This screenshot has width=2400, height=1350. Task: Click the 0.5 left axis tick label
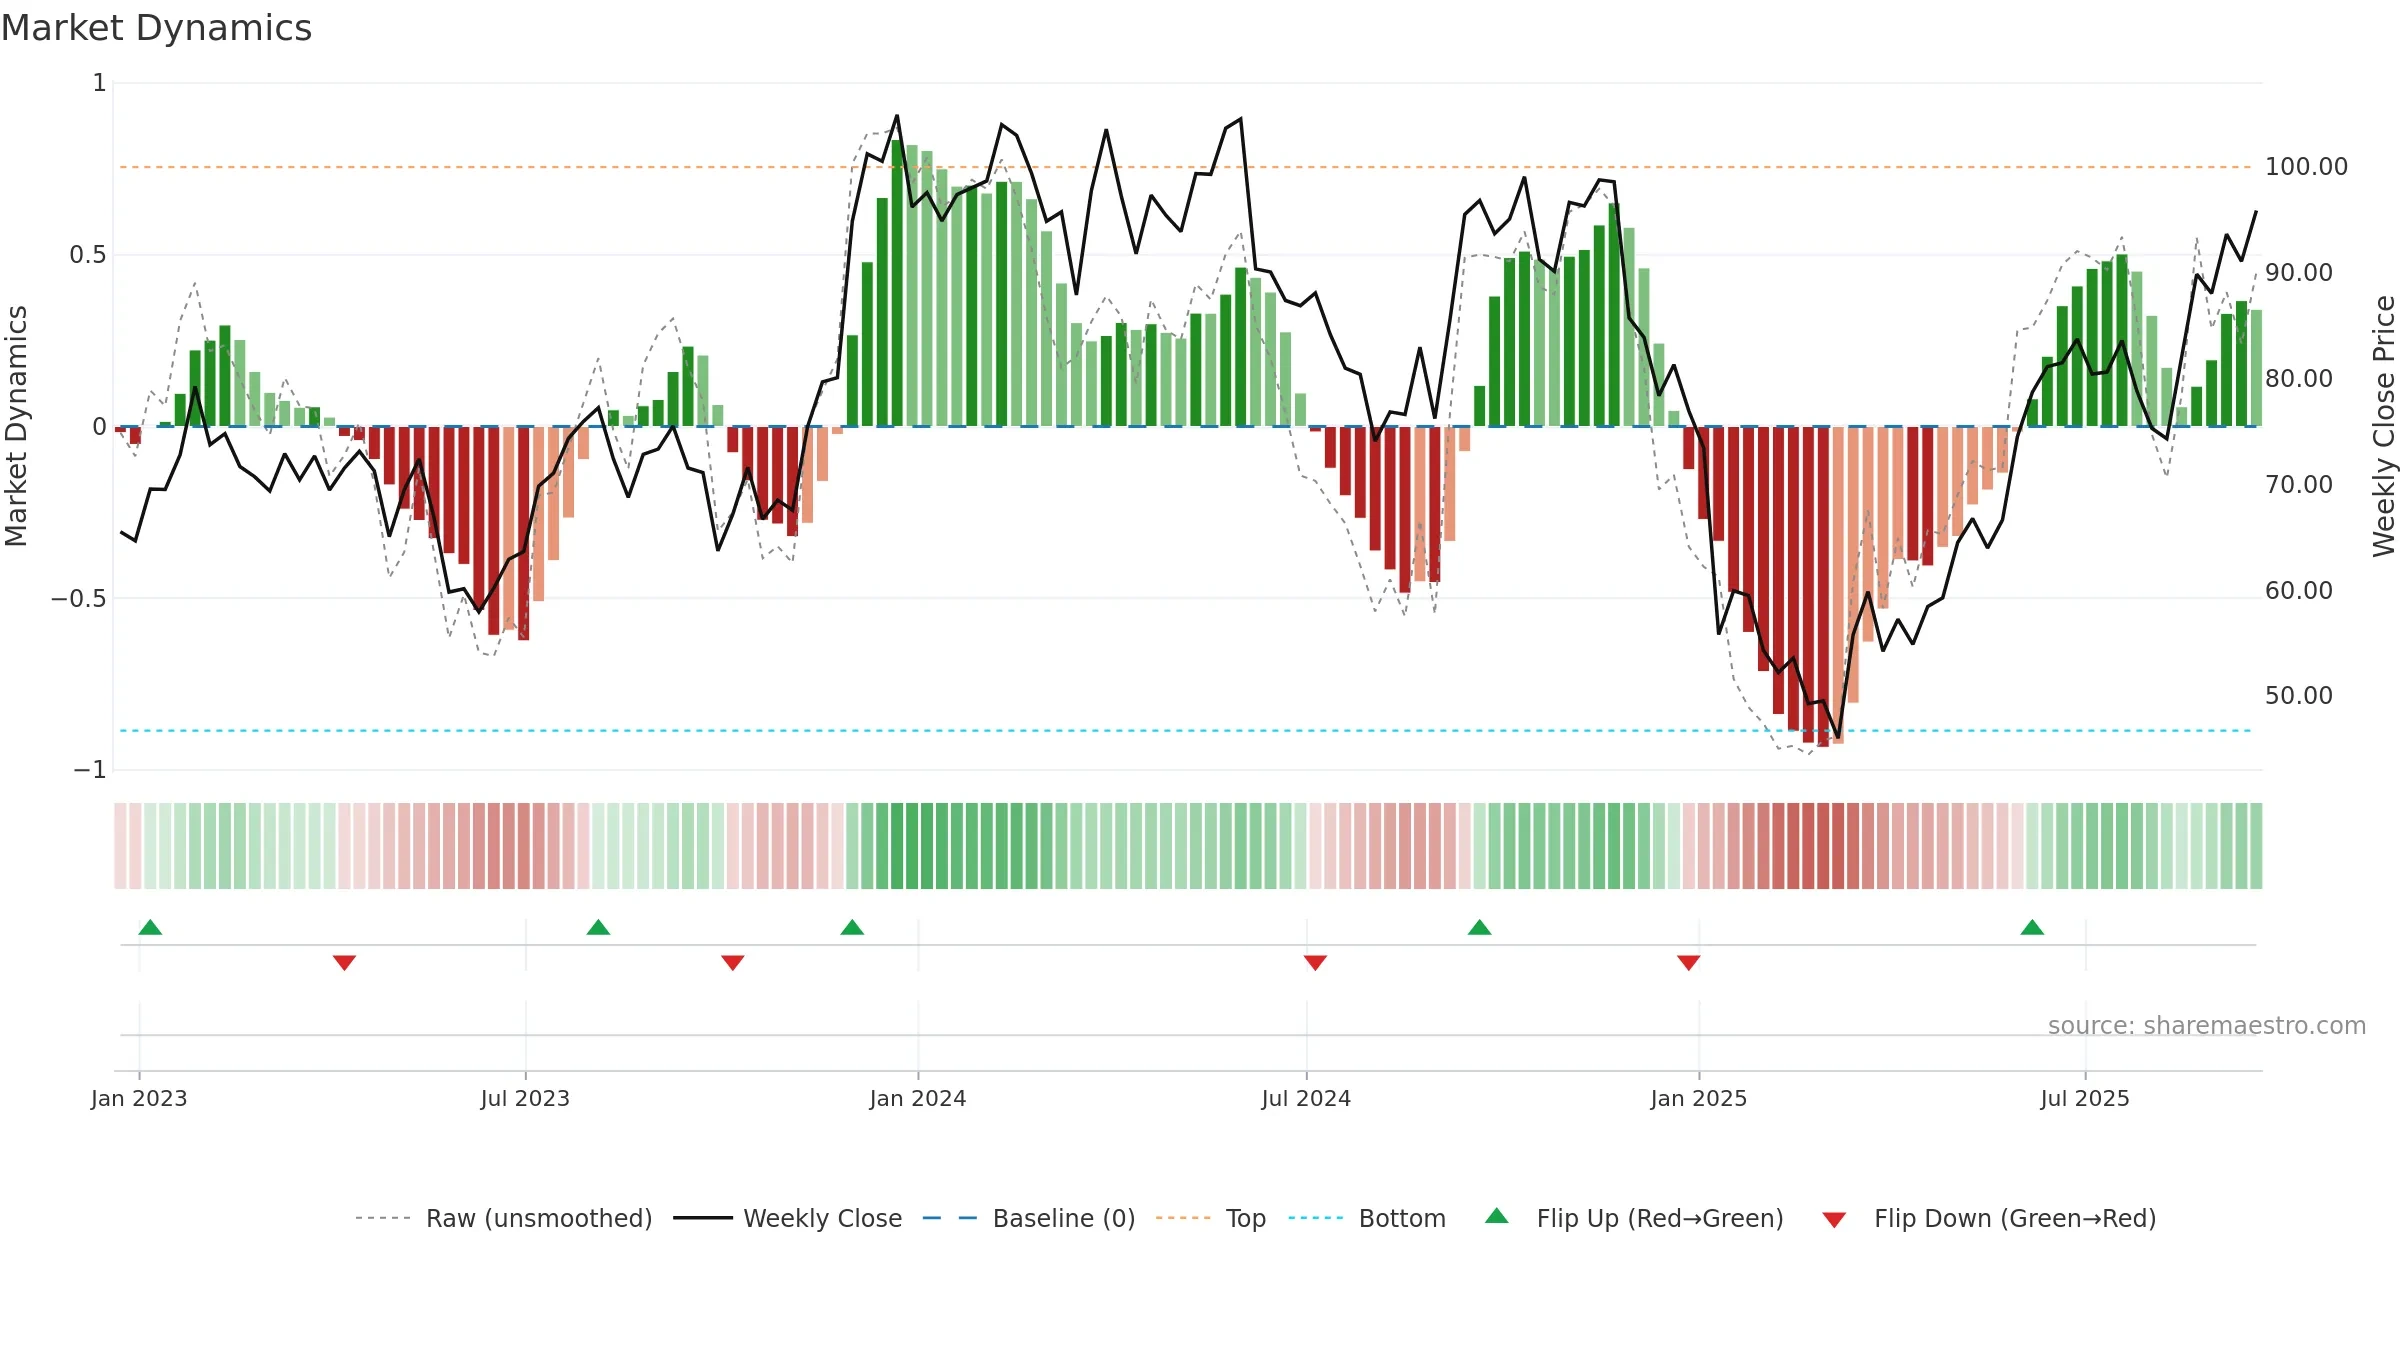pos(88,255)
